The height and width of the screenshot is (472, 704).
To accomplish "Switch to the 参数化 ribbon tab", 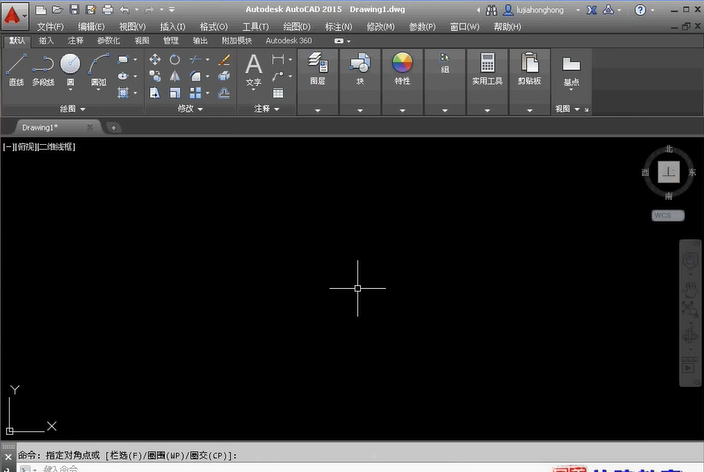I will (108, 41).
